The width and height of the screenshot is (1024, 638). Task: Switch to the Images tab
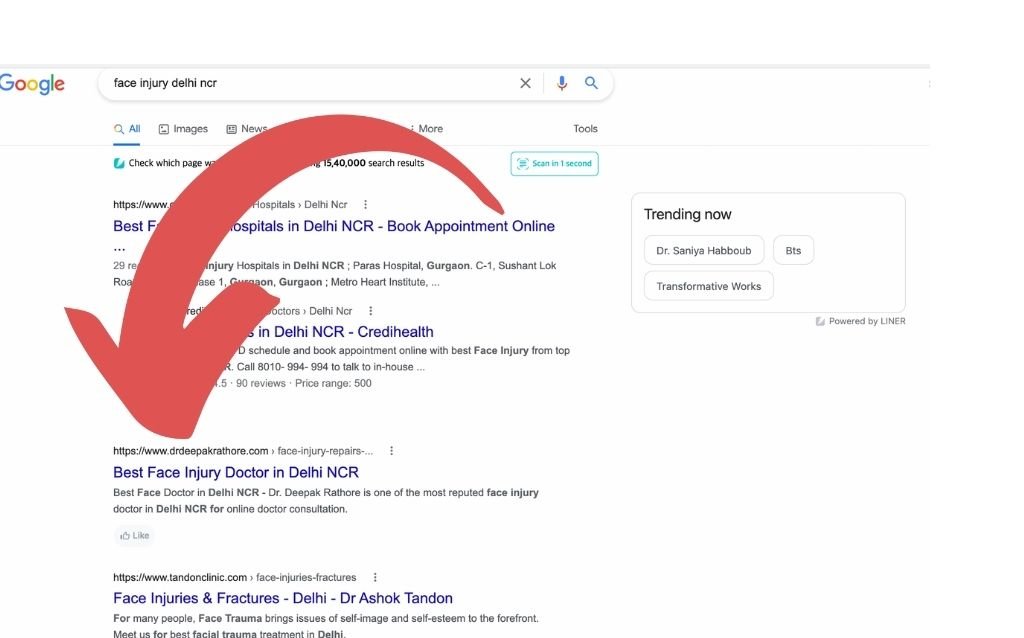tap(183, 129)
